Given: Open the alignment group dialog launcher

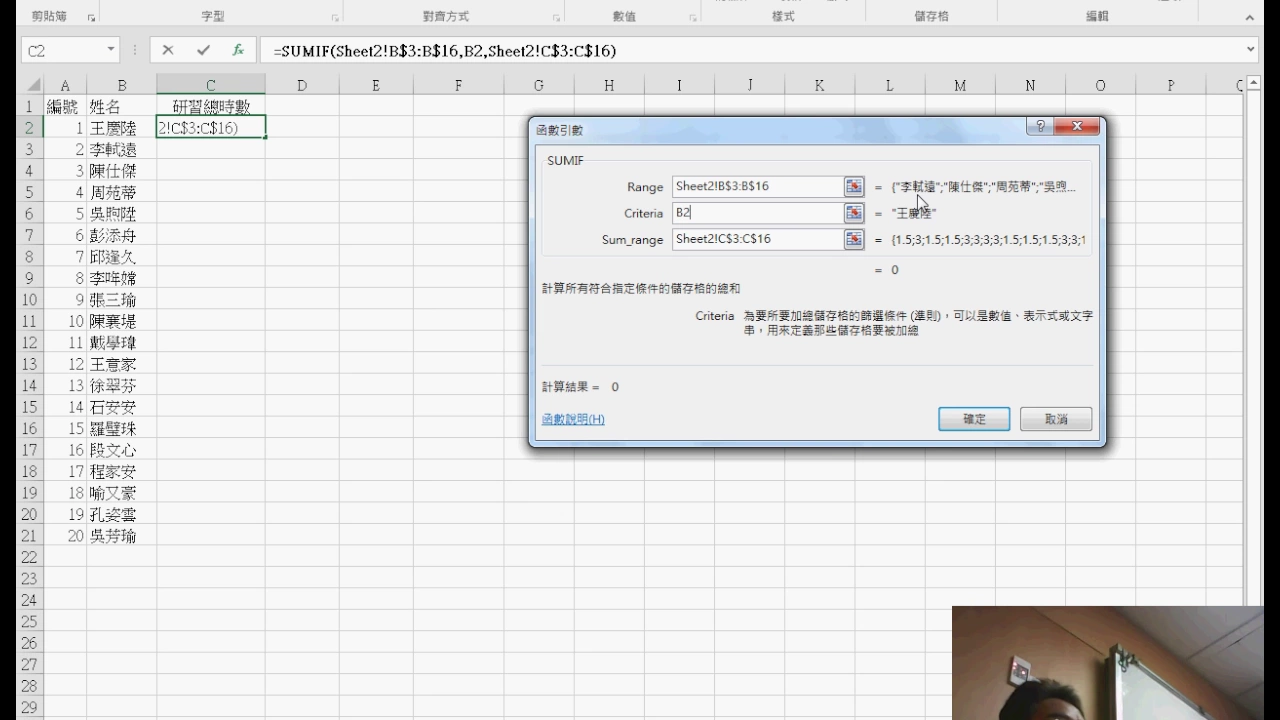Looking at the screenshot, I should tap(556, 18).
